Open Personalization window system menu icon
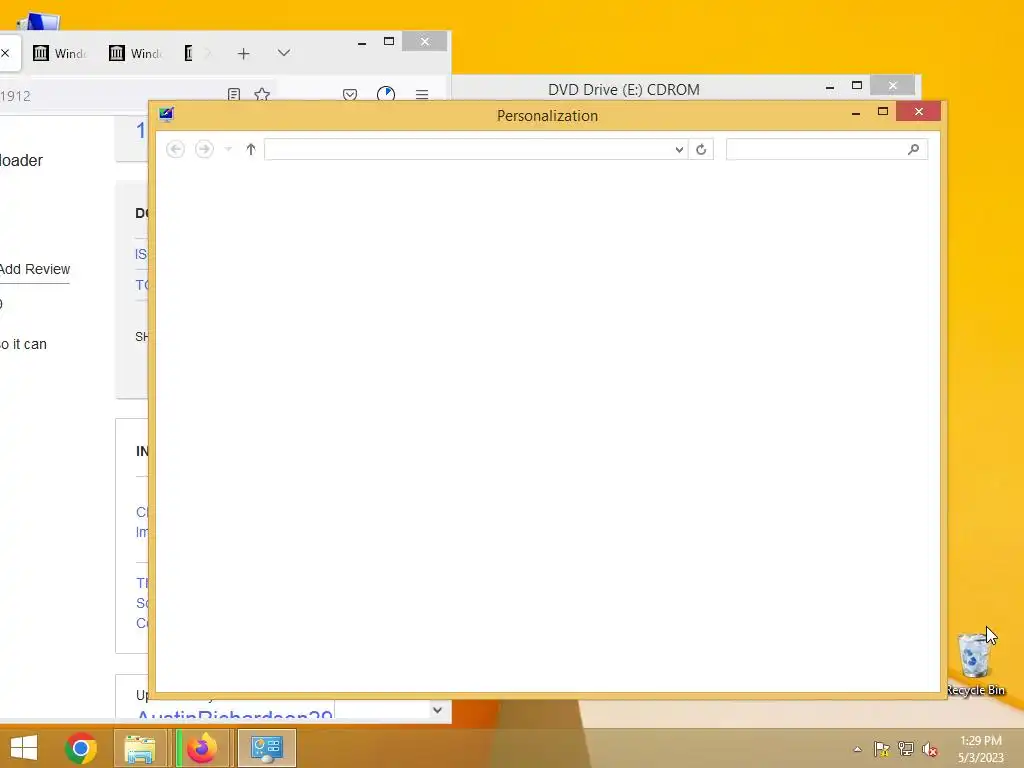This screenshot has height=768, width=1024. (x=167, y=115)
